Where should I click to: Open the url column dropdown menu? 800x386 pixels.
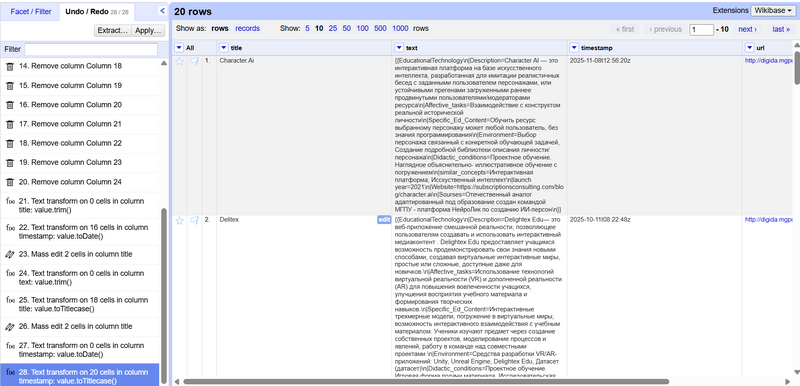(x=749, y=48)
